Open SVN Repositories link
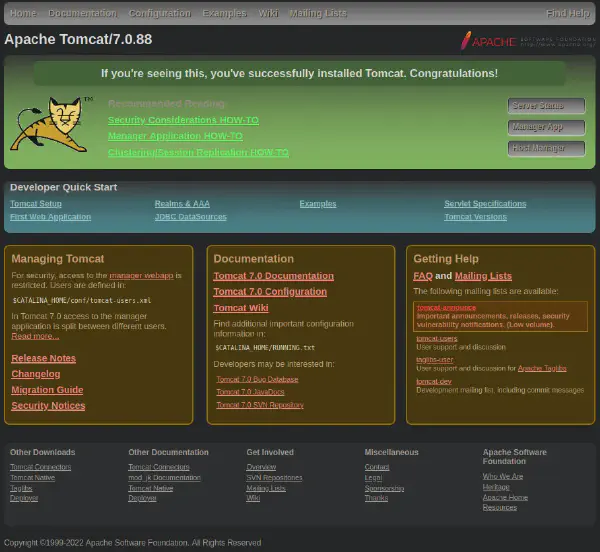600x552 pixels. [x=274, y=478]
